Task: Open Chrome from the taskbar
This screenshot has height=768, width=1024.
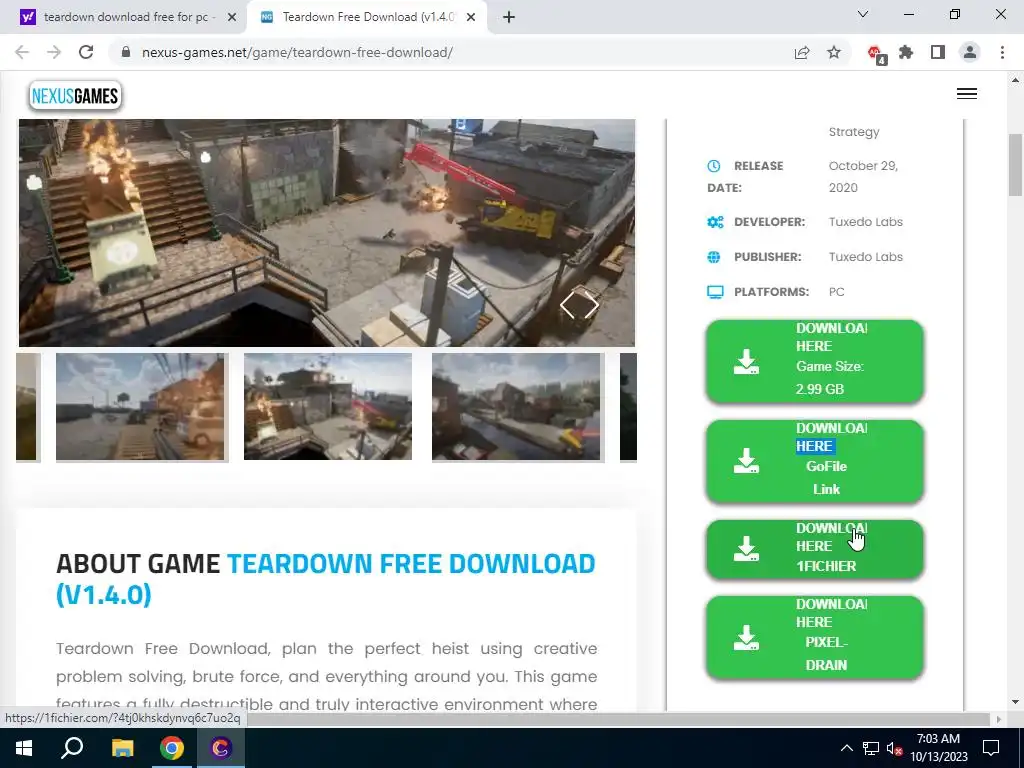Action: coord(172,748)
